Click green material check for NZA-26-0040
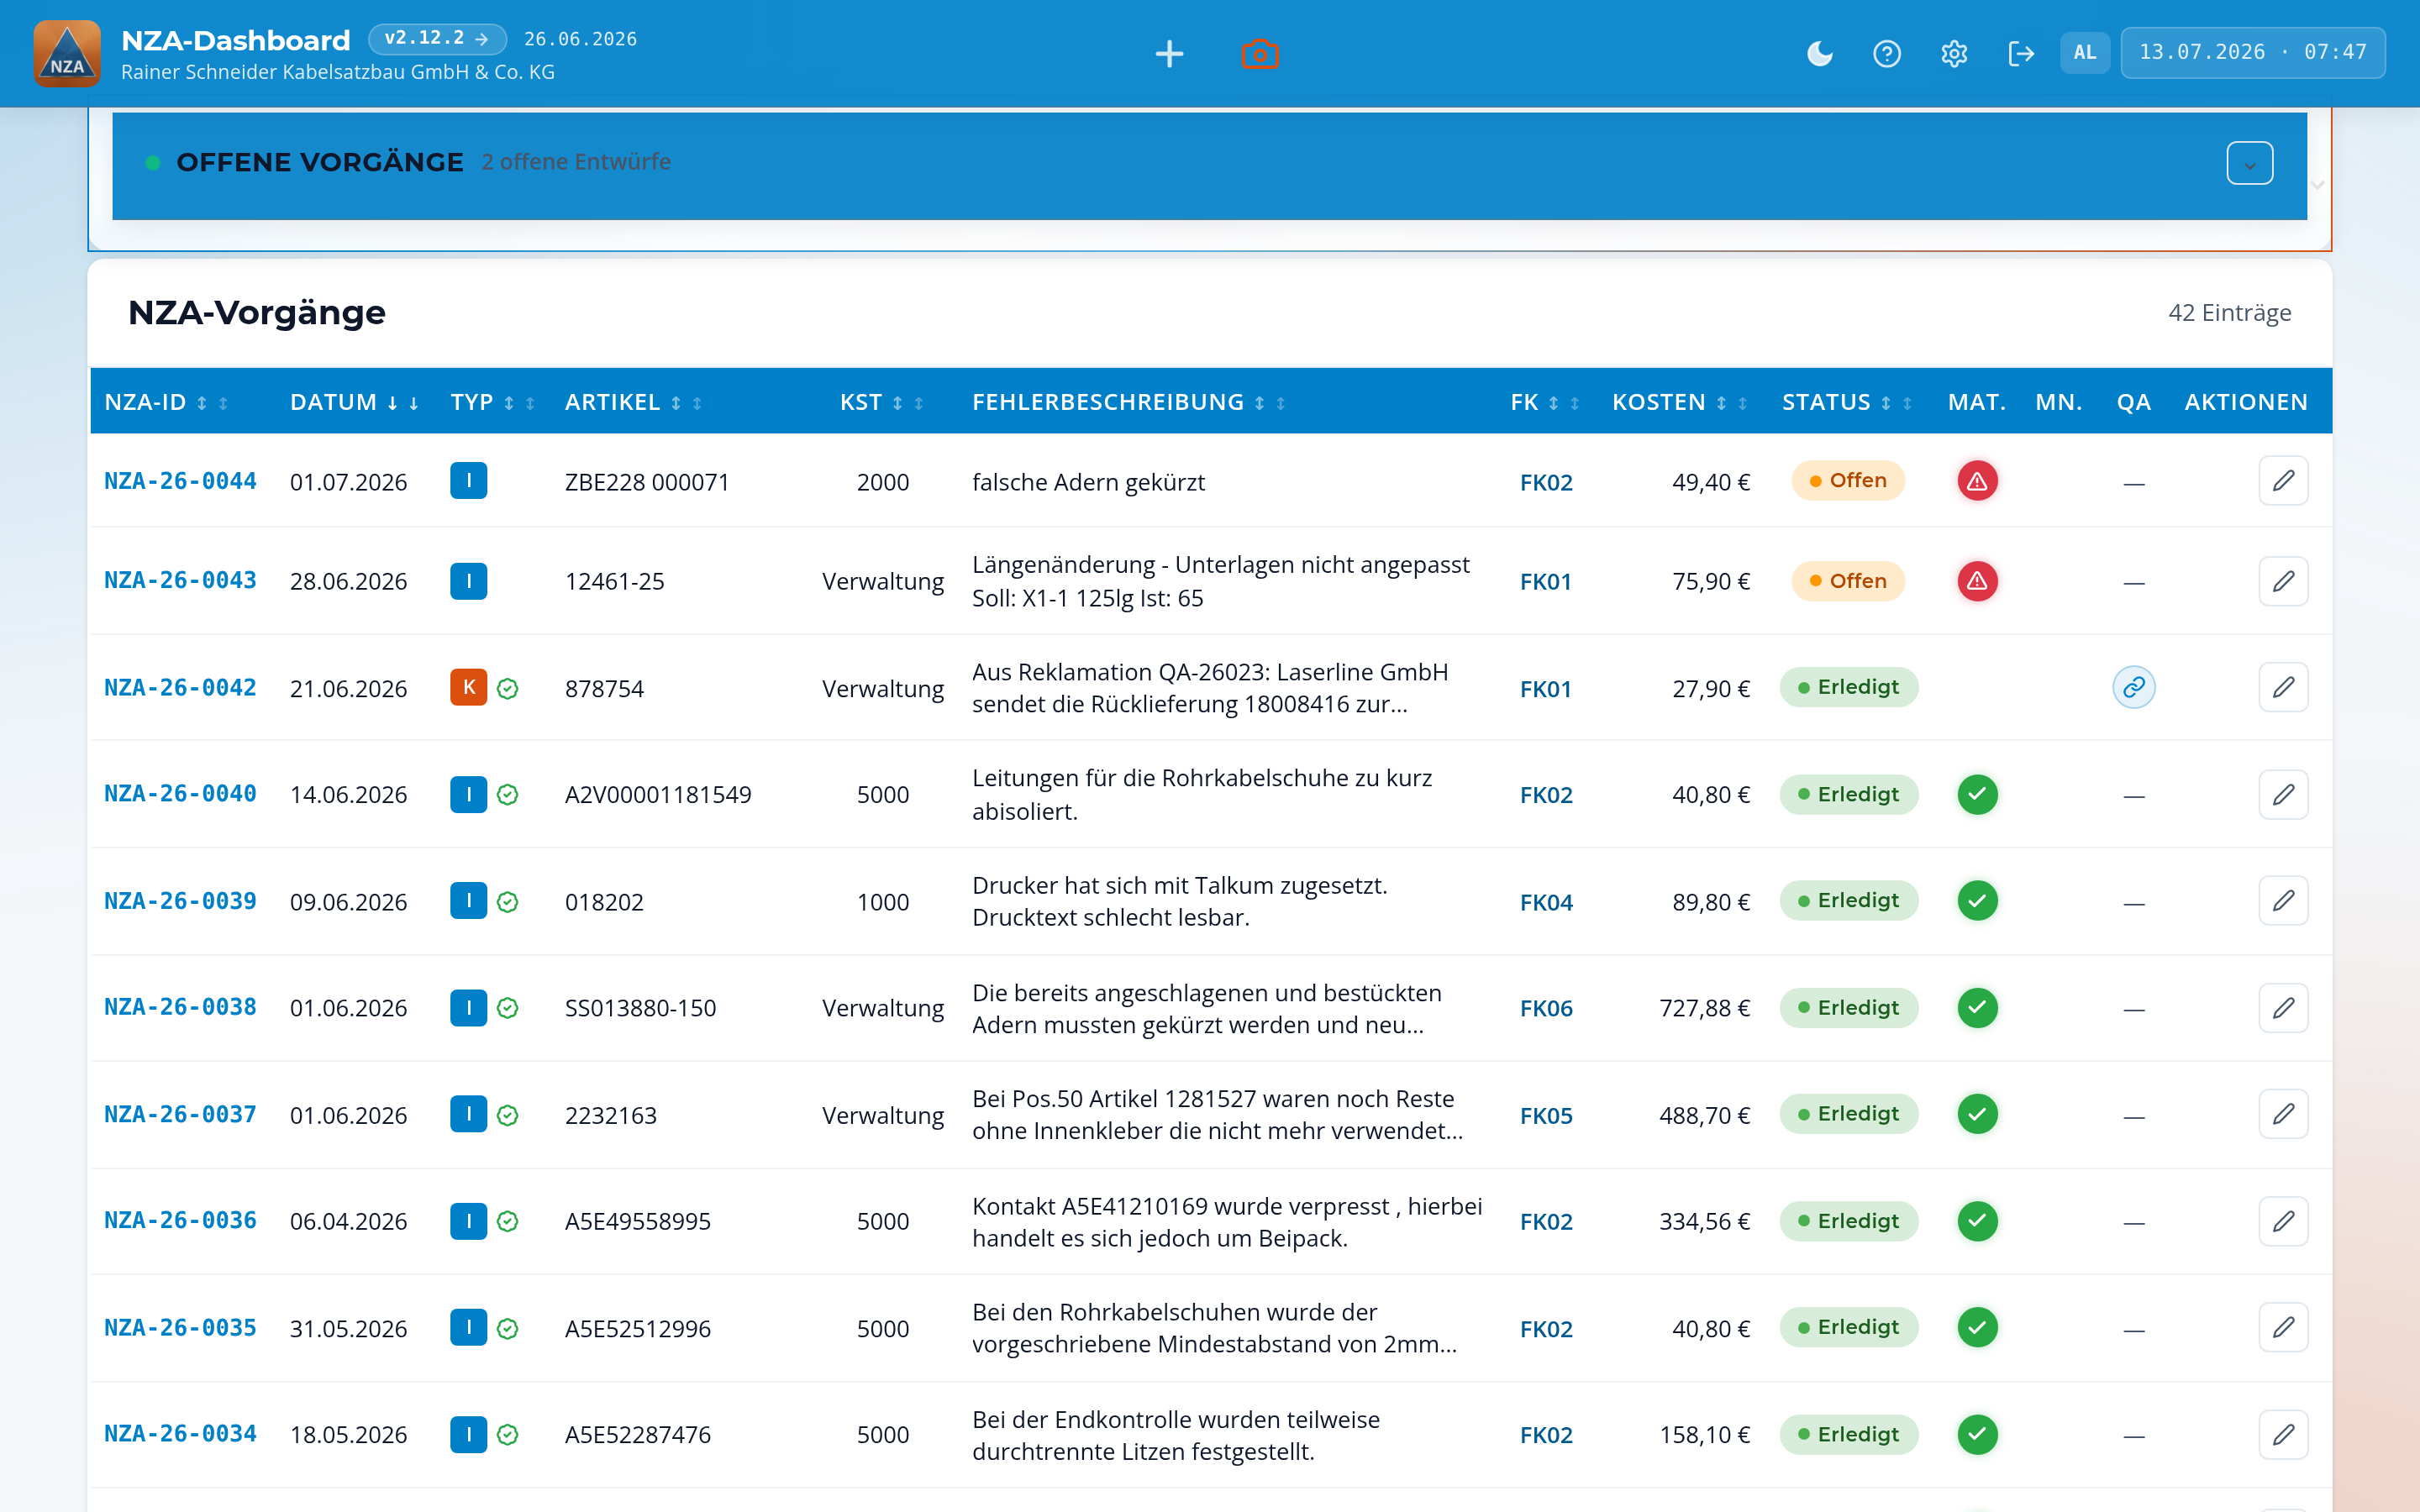Screen dimensions: 2420x1512 tap(1977, 794)
